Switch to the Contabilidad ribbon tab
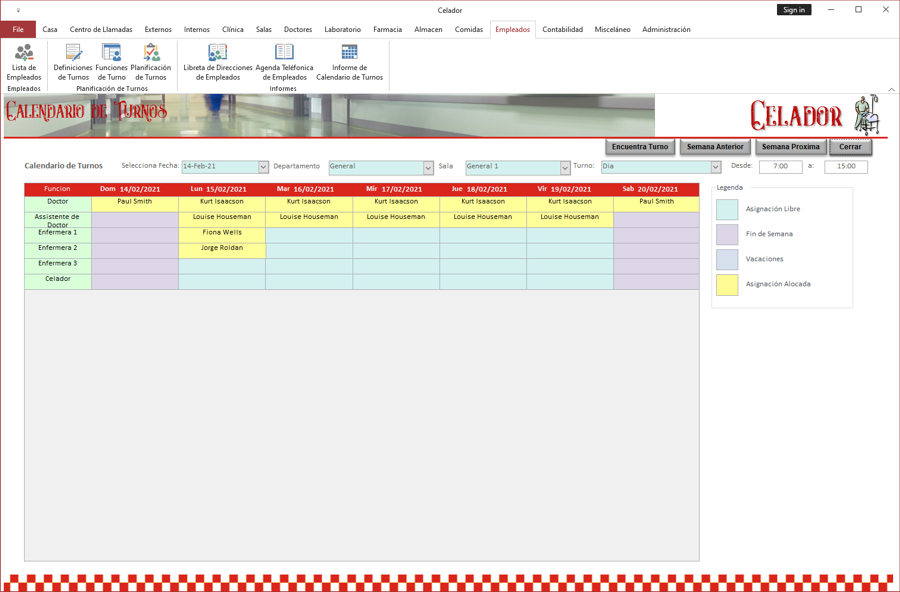The width and height of the screenshot is (900, 592). 562,29
